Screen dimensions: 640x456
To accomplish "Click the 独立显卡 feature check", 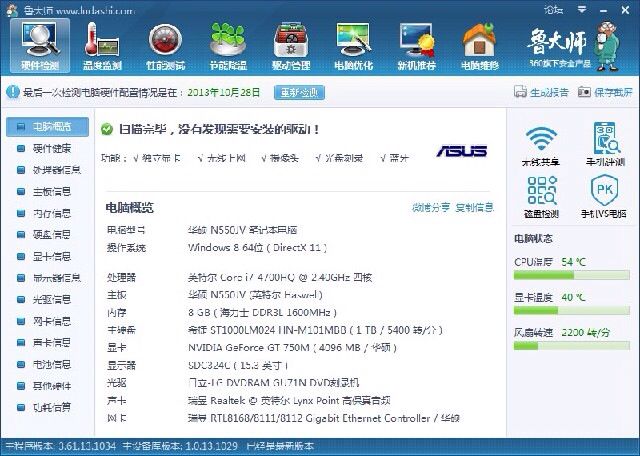I will point(157,158).
